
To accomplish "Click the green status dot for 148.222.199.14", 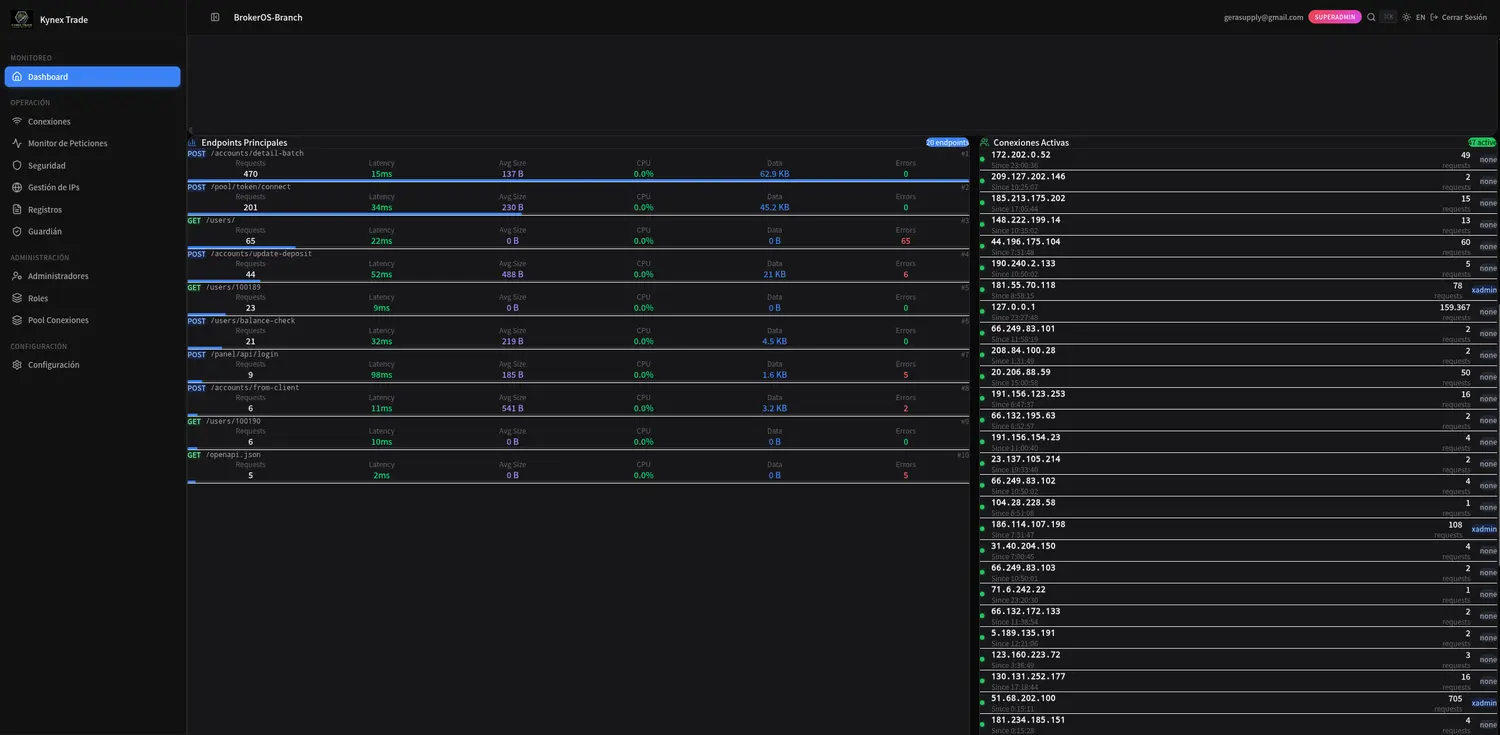I will 982,224.
